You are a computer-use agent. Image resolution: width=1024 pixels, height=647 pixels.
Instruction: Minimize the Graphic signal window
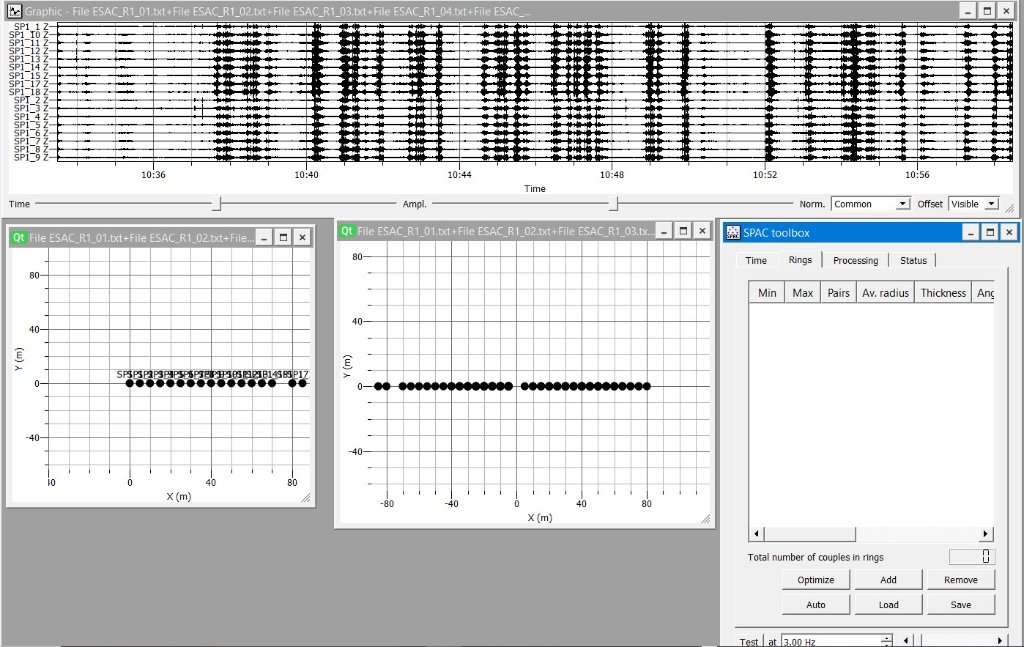(966, 10)
